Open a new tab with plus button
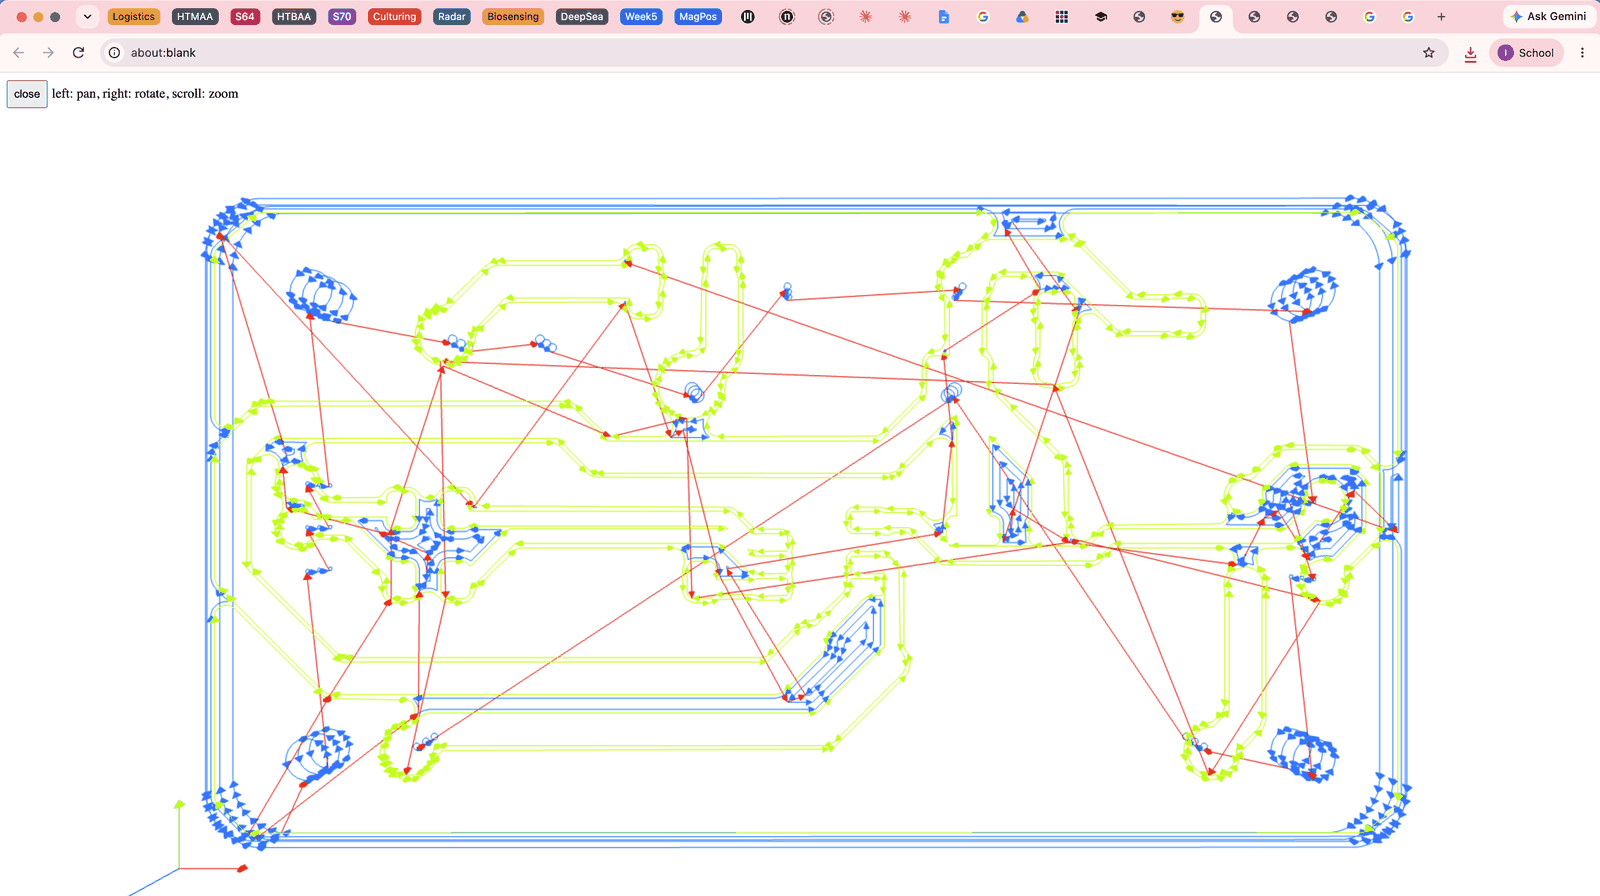1600x896 pixels. coord(1441,17)
